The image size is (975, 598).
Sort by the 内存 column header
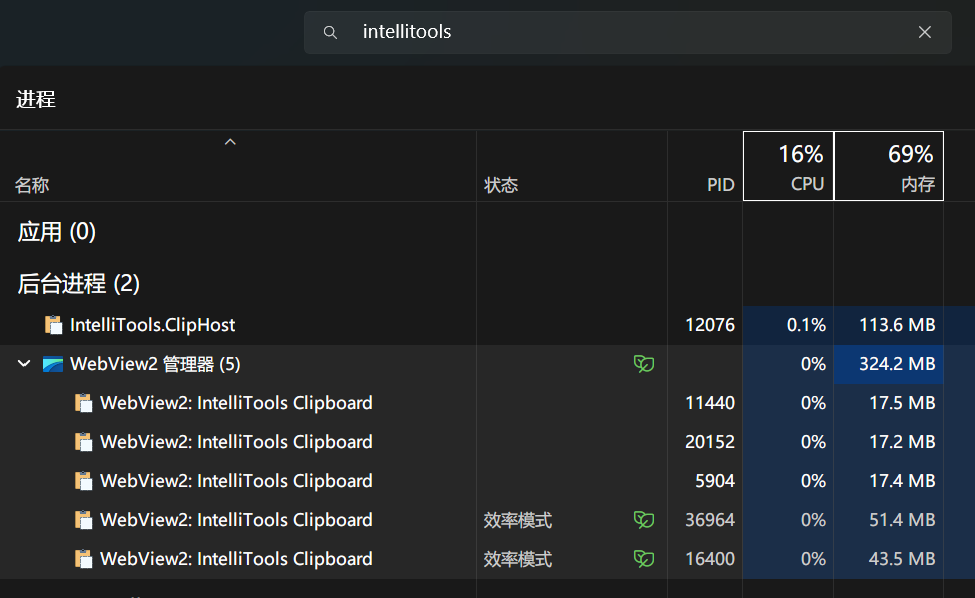pos(889,166)
